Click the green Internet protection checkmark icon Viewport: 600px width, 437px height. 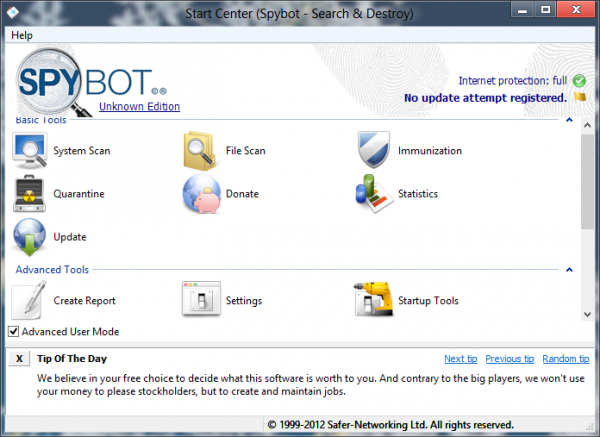(579, 81)
